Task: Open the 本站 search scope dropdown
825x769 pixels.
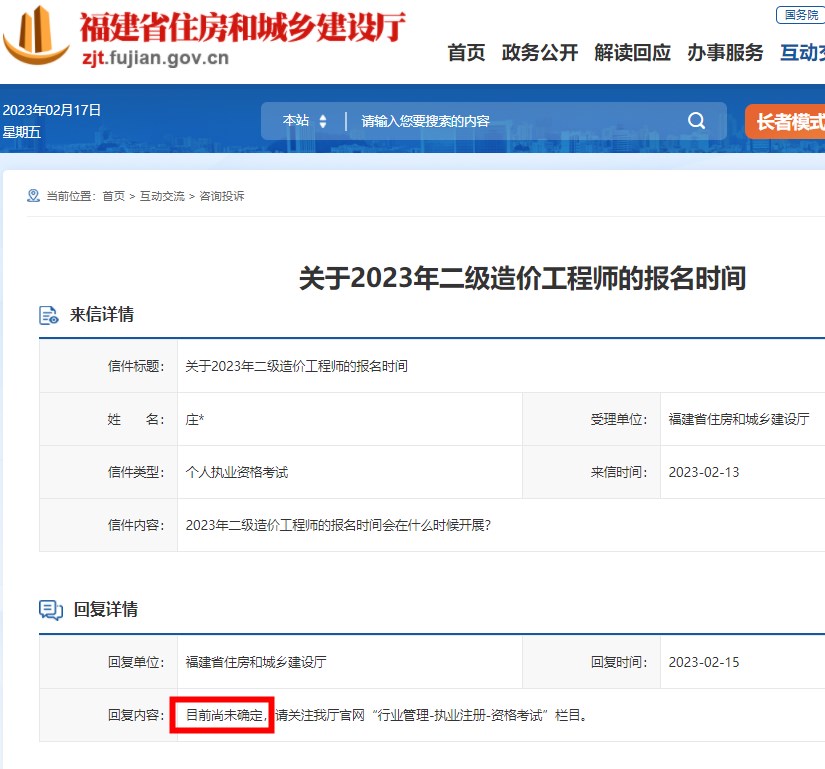Action: pos(304,121)
